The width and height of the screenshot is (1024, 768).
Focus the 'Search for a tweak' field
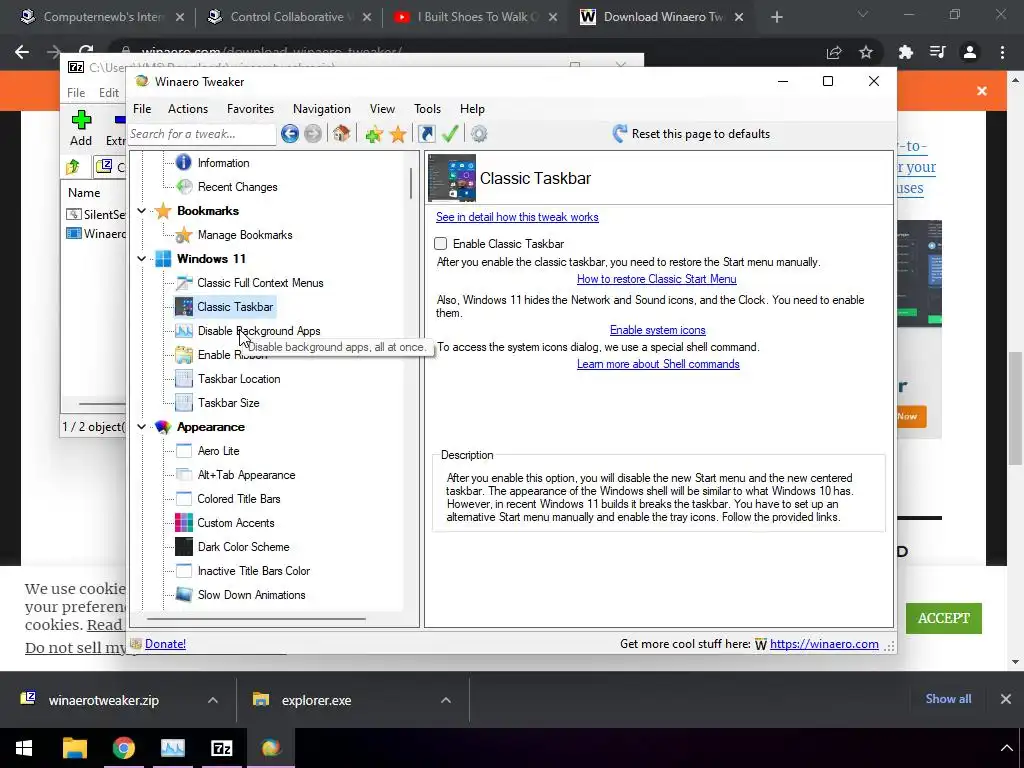202,134
